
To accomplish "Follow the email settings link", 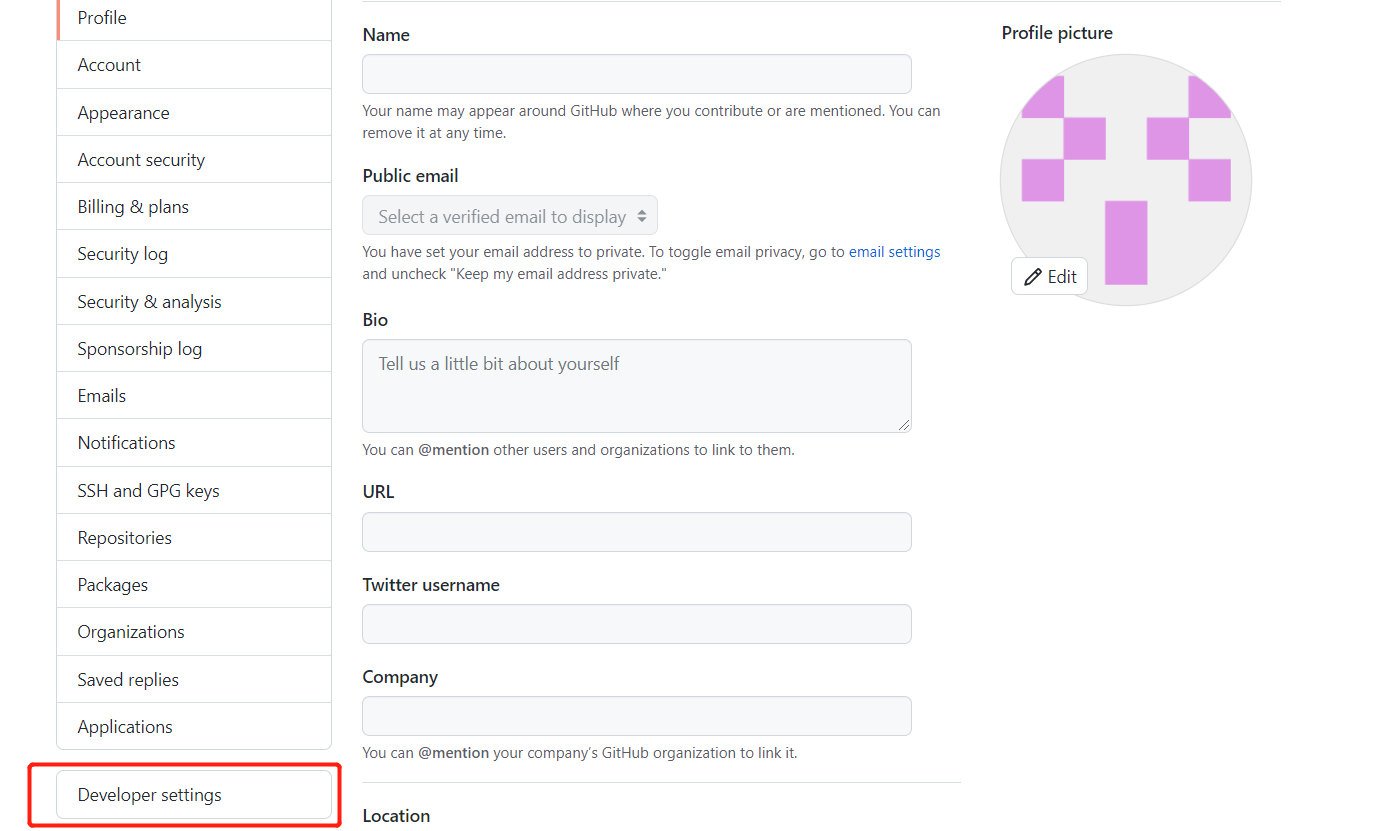I will tap(894, 252).
